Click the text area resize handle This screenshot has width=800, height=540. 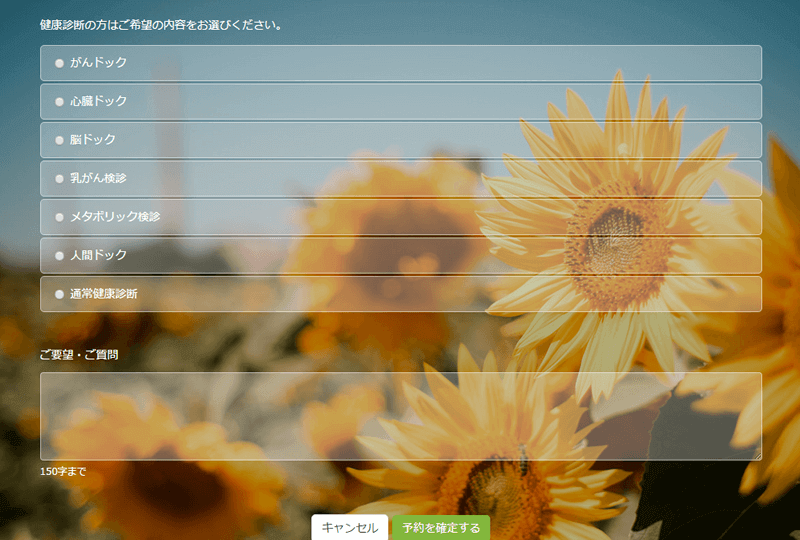[x=757, y=456]
